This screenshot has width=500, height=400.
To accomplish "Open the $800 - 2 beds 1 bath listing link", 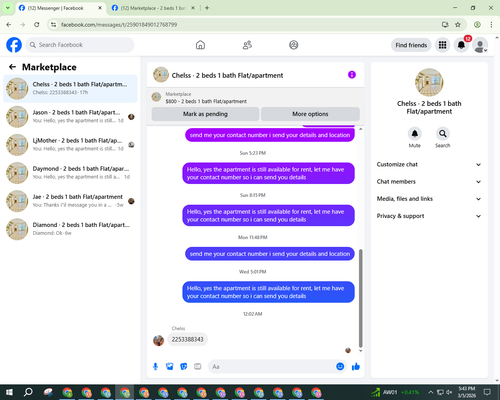I will tap(206, 101).
